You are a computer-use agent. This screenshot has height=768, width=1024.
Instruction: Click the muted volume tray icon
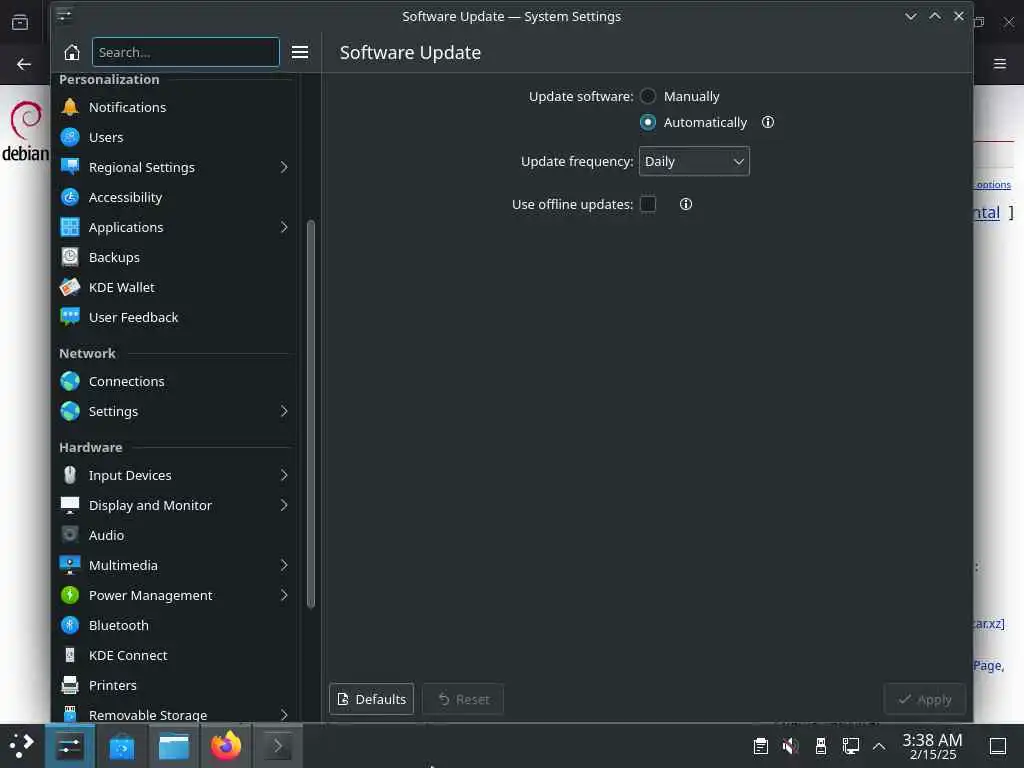[x=791, y=746]
